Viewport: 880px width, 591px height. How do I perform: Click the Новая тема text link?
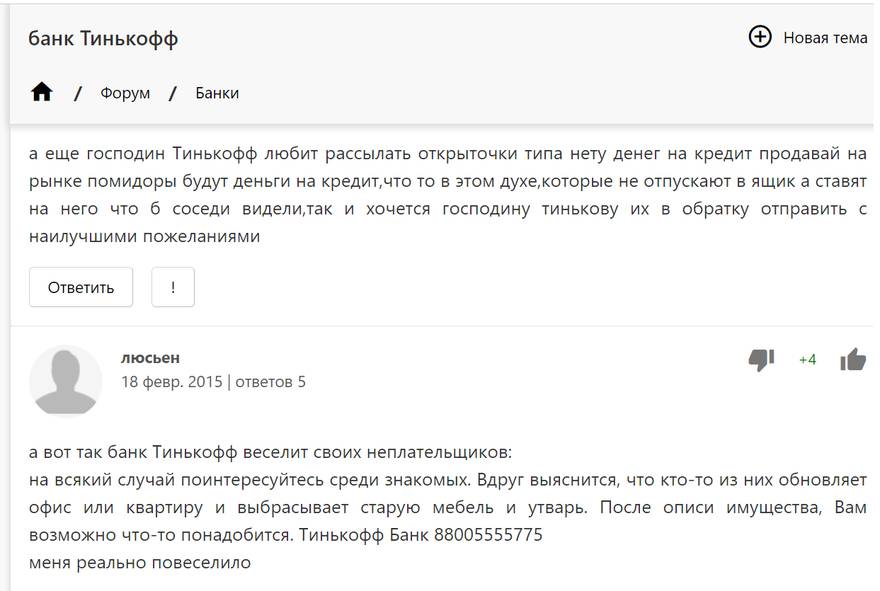[x=824, y=38]
